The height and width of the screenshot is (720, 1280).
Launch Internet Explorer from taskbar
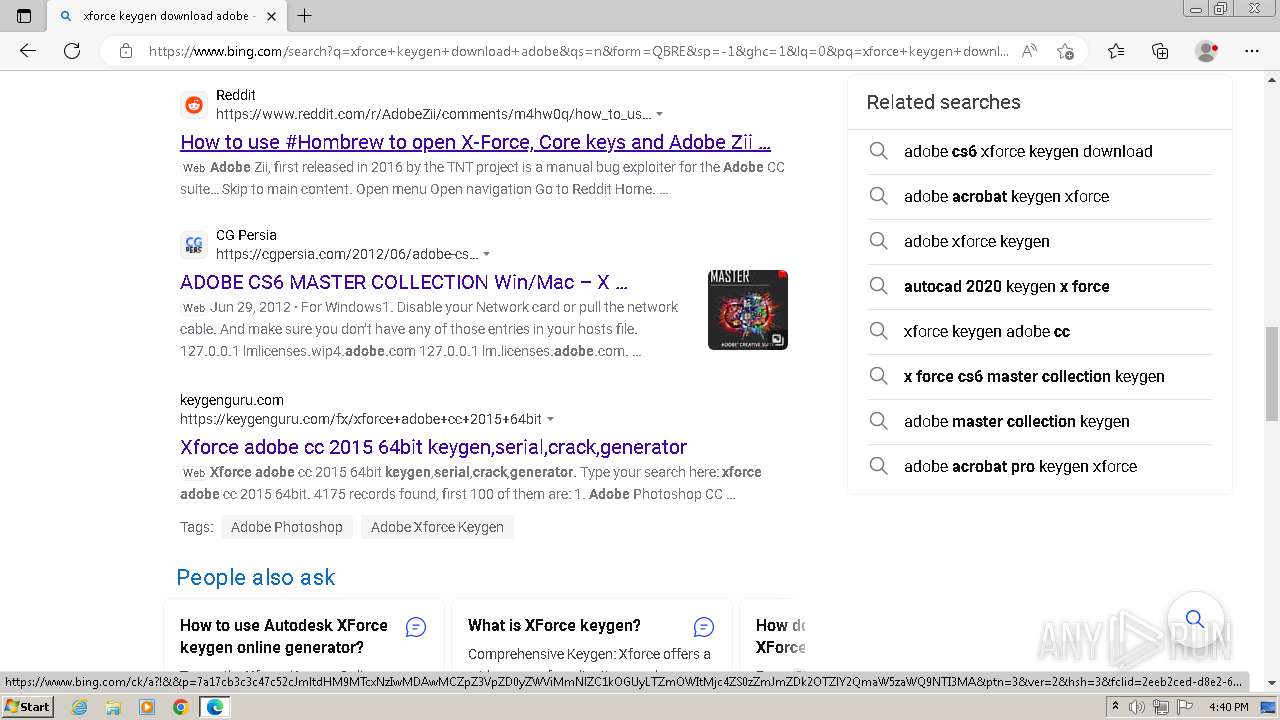[80, 707]
